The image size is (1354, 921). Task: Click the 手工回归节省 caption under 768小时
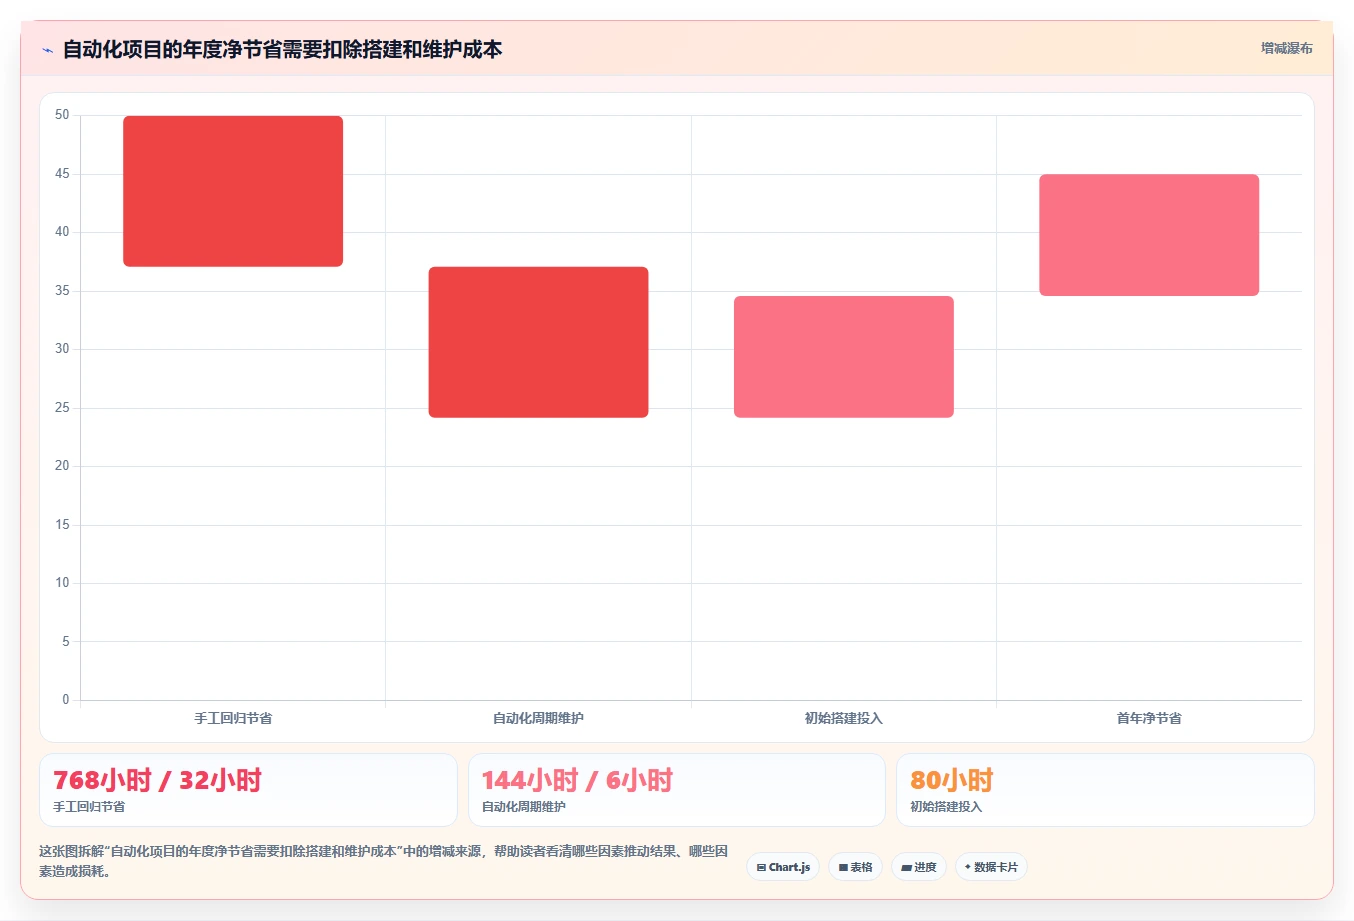pyautogui.click(x=89, y=807)
